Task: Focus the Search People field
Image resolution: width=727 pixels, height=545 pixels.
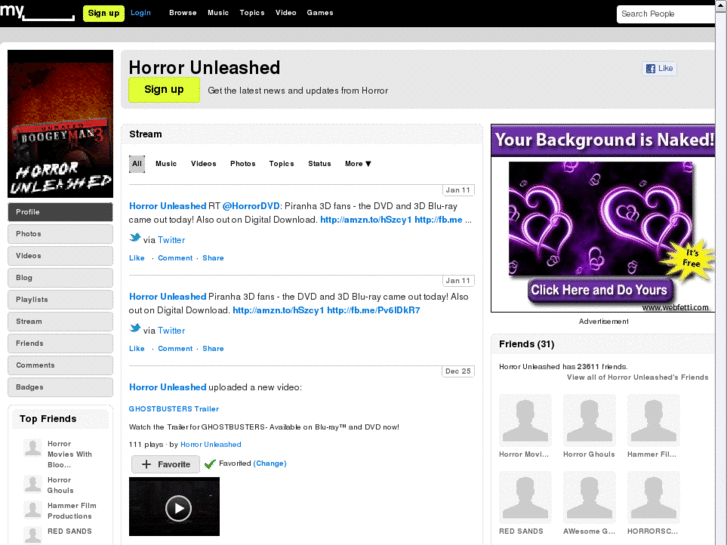Action: [x=666, y=14]
